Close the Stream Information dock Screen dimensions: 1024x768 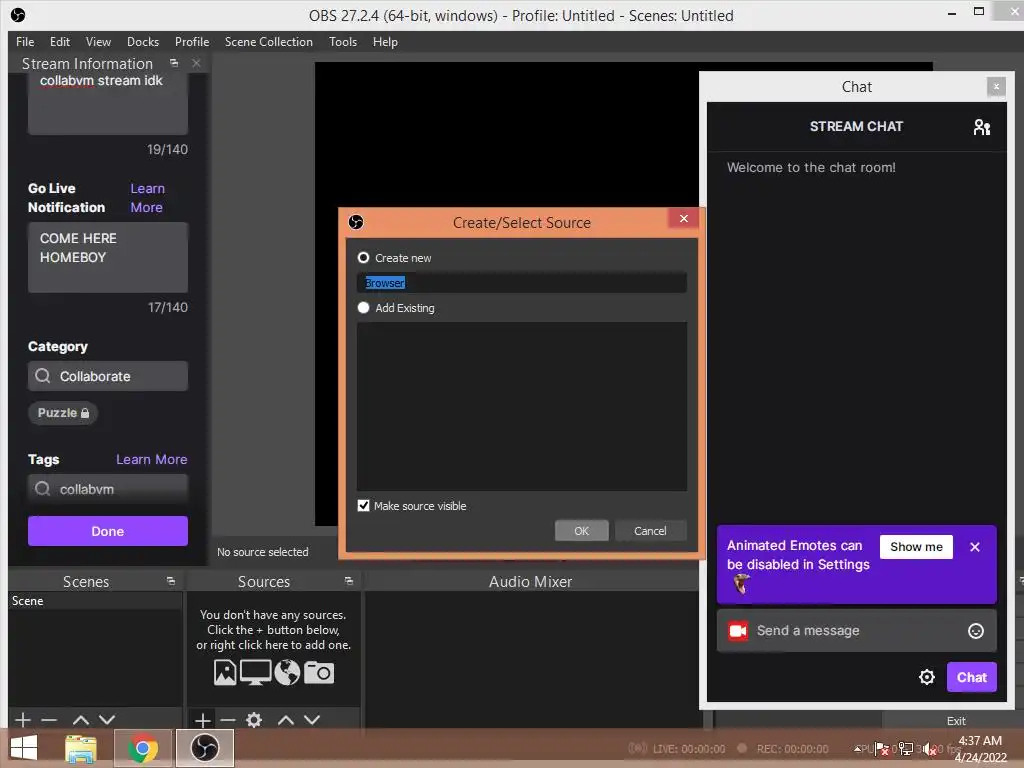pos(196,63)
